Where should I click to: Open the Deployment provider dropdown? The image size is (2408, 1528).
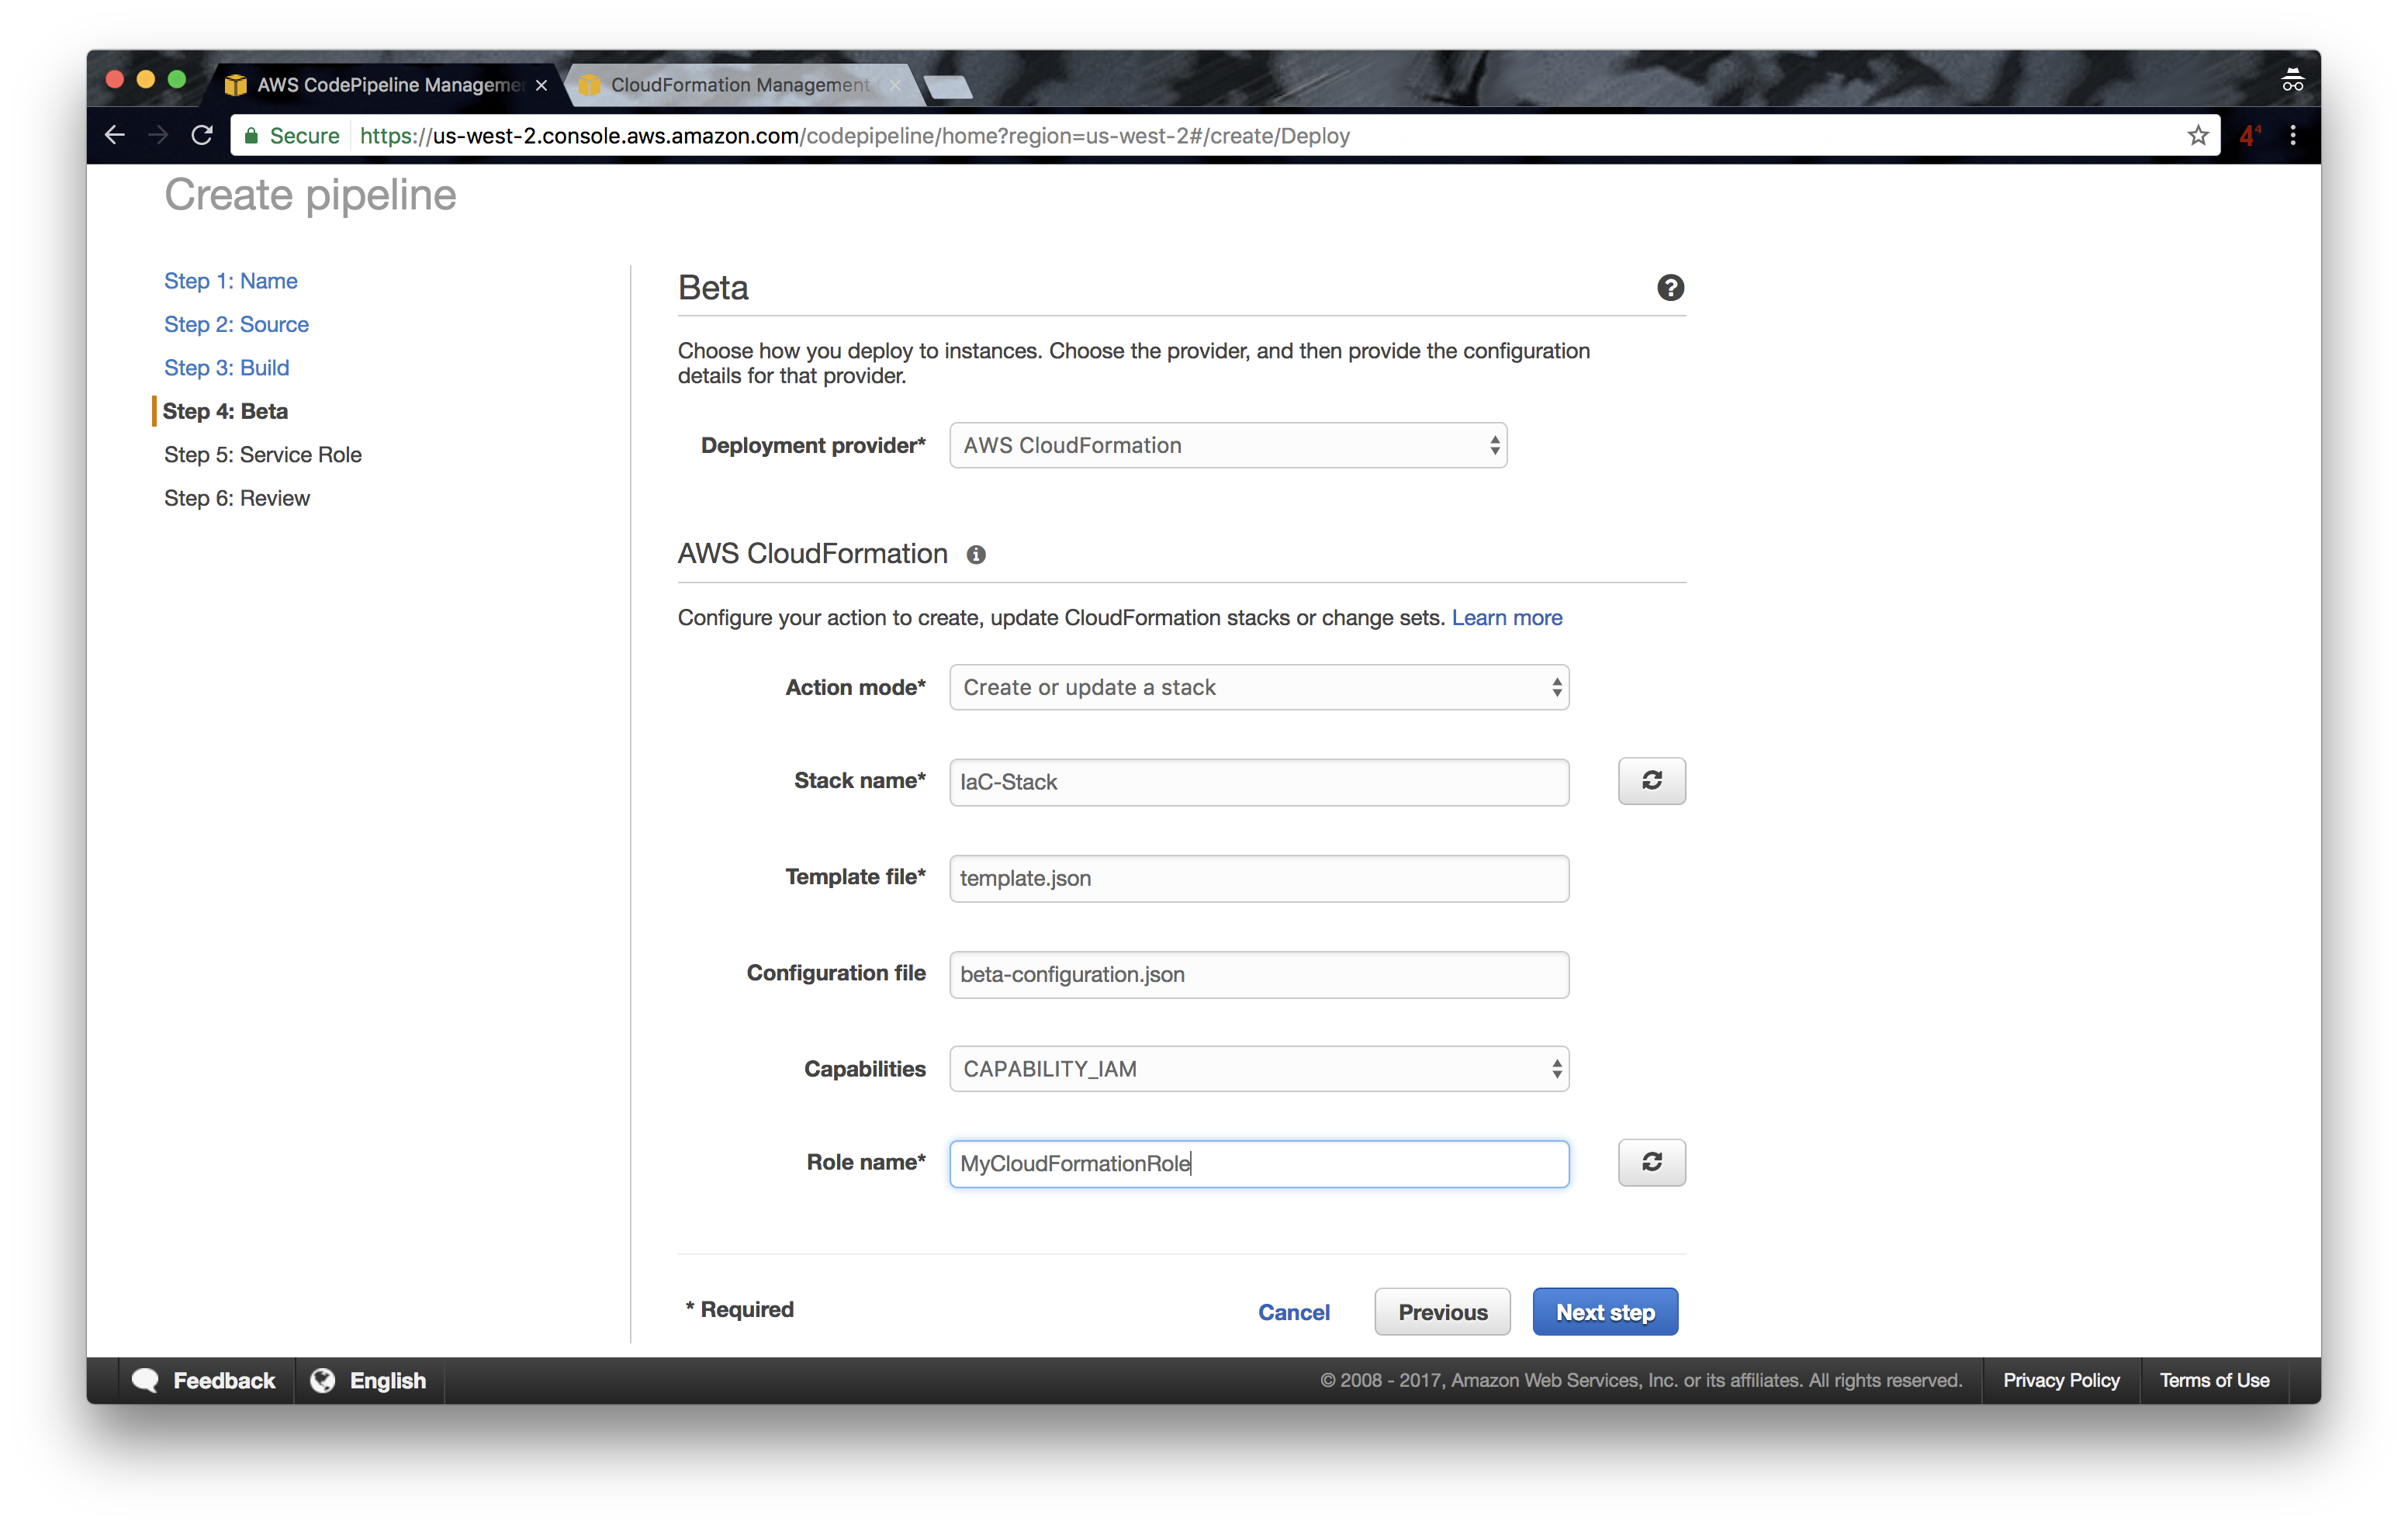pyautogui.click(x=1227, y=446)
